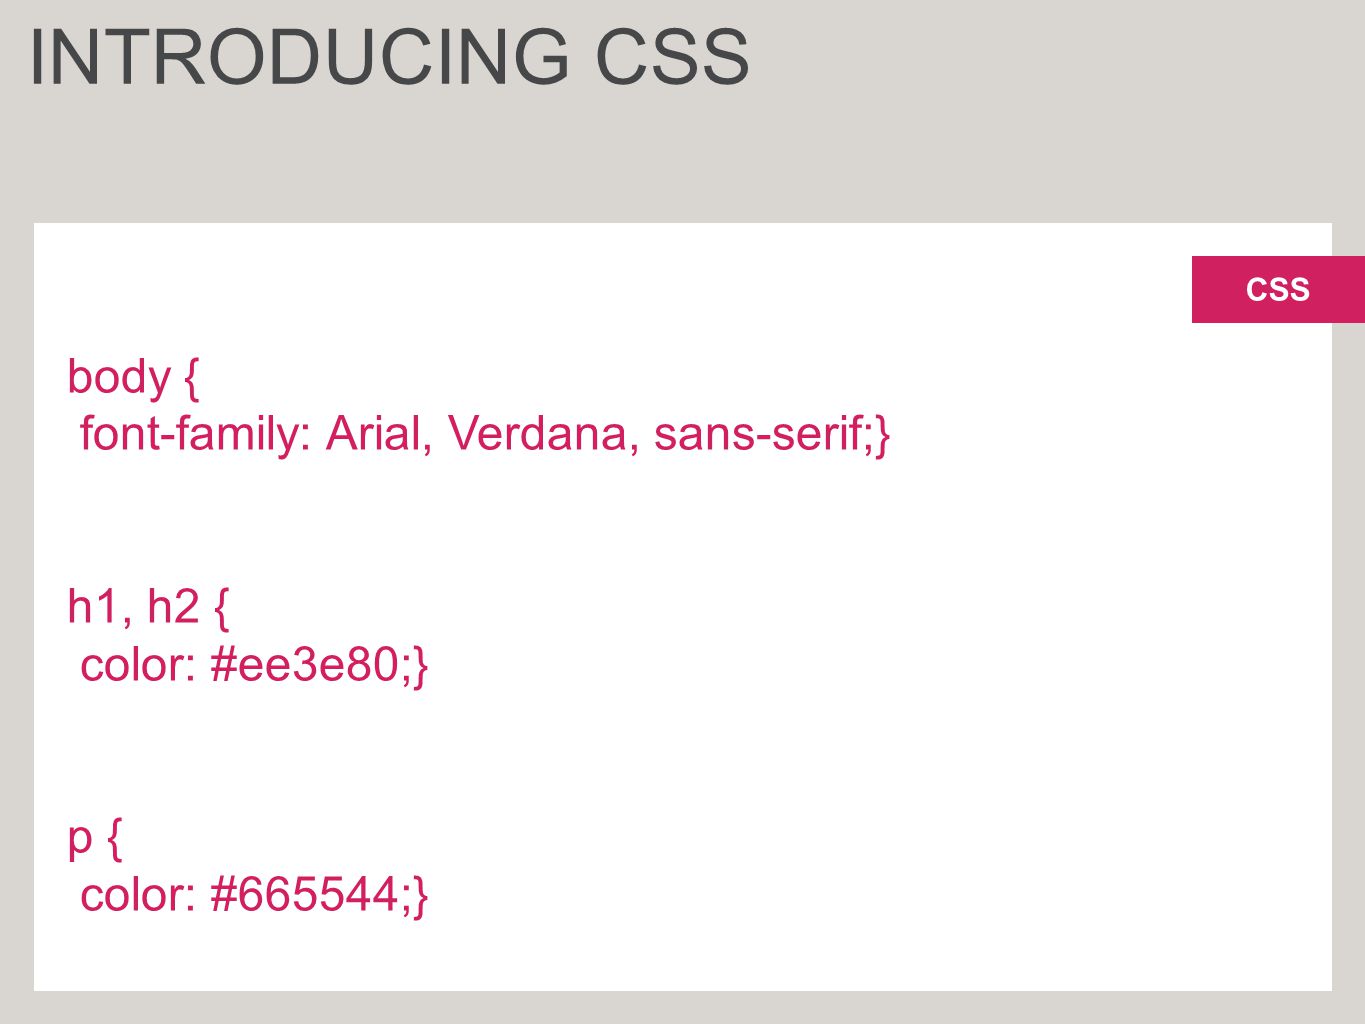Click the word color in p rule

point(137,895)
